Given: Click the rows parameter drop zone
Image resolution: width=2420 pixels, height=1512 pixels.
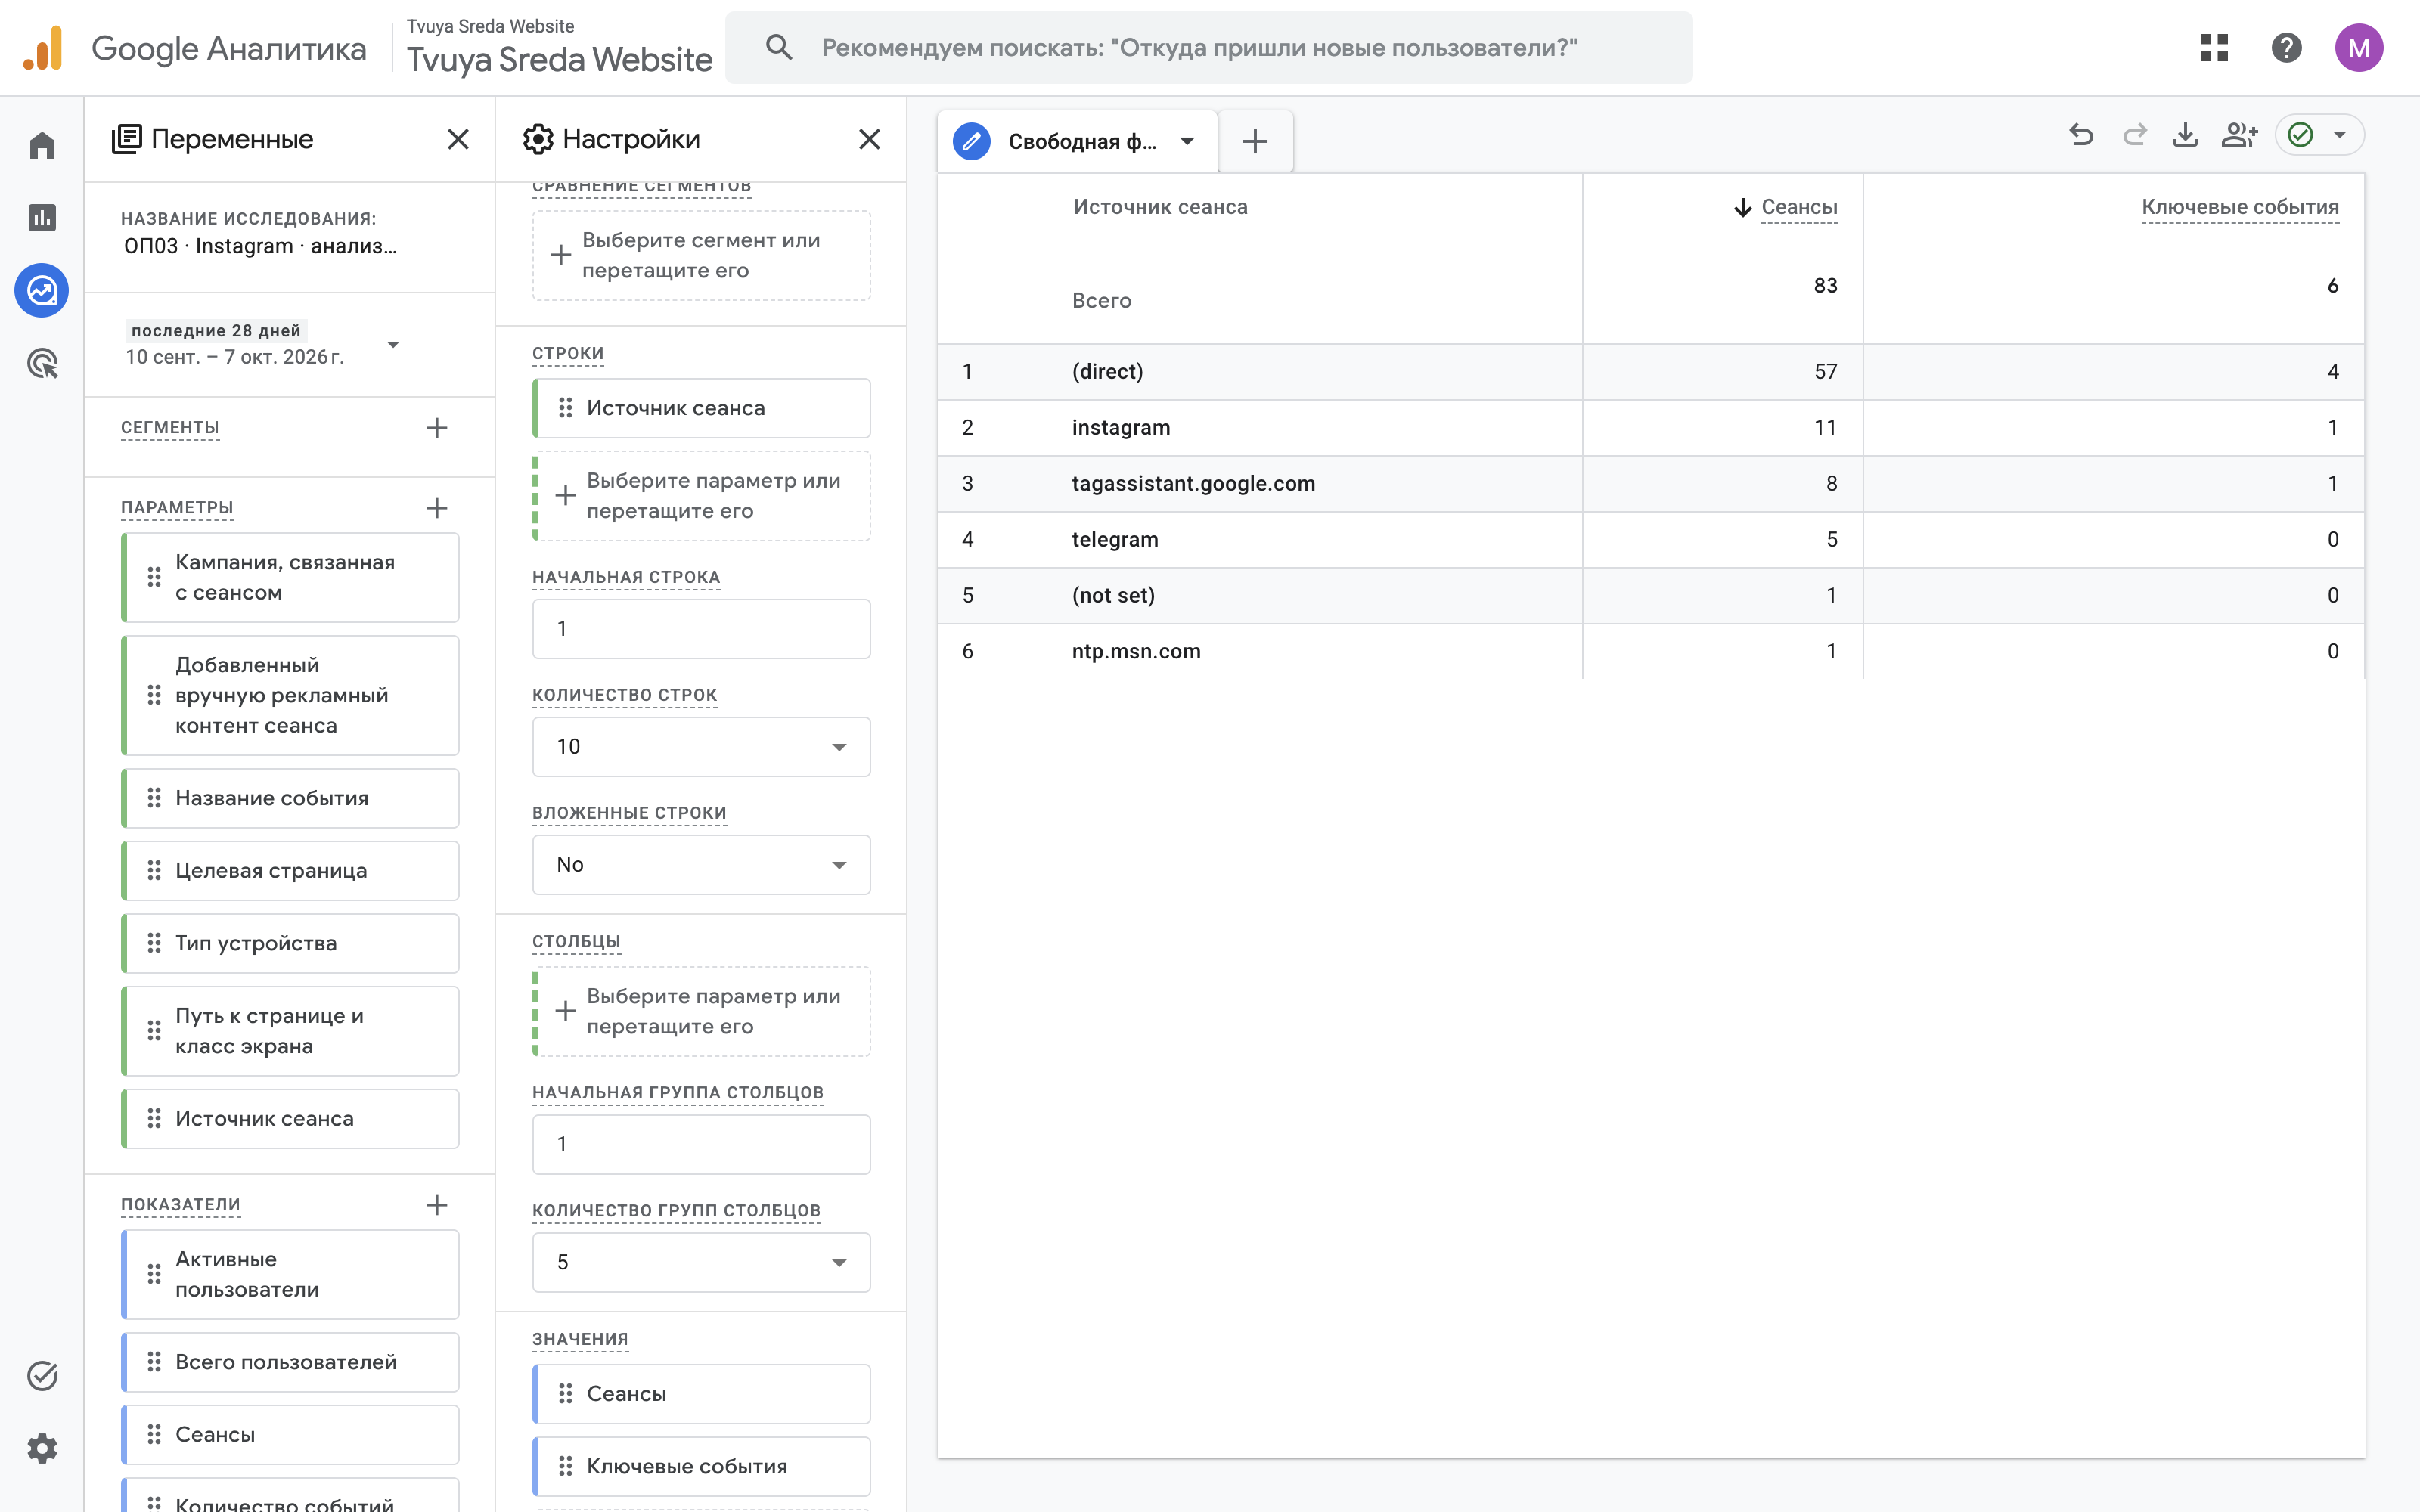Looking at the screenshot, I should (x=701, y=496).
